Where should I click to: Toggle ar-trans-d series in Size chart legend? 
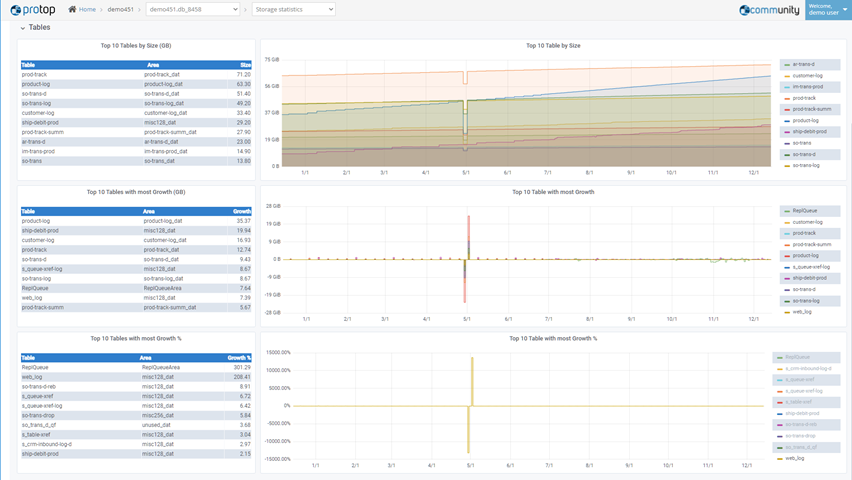tap(803, 64)
